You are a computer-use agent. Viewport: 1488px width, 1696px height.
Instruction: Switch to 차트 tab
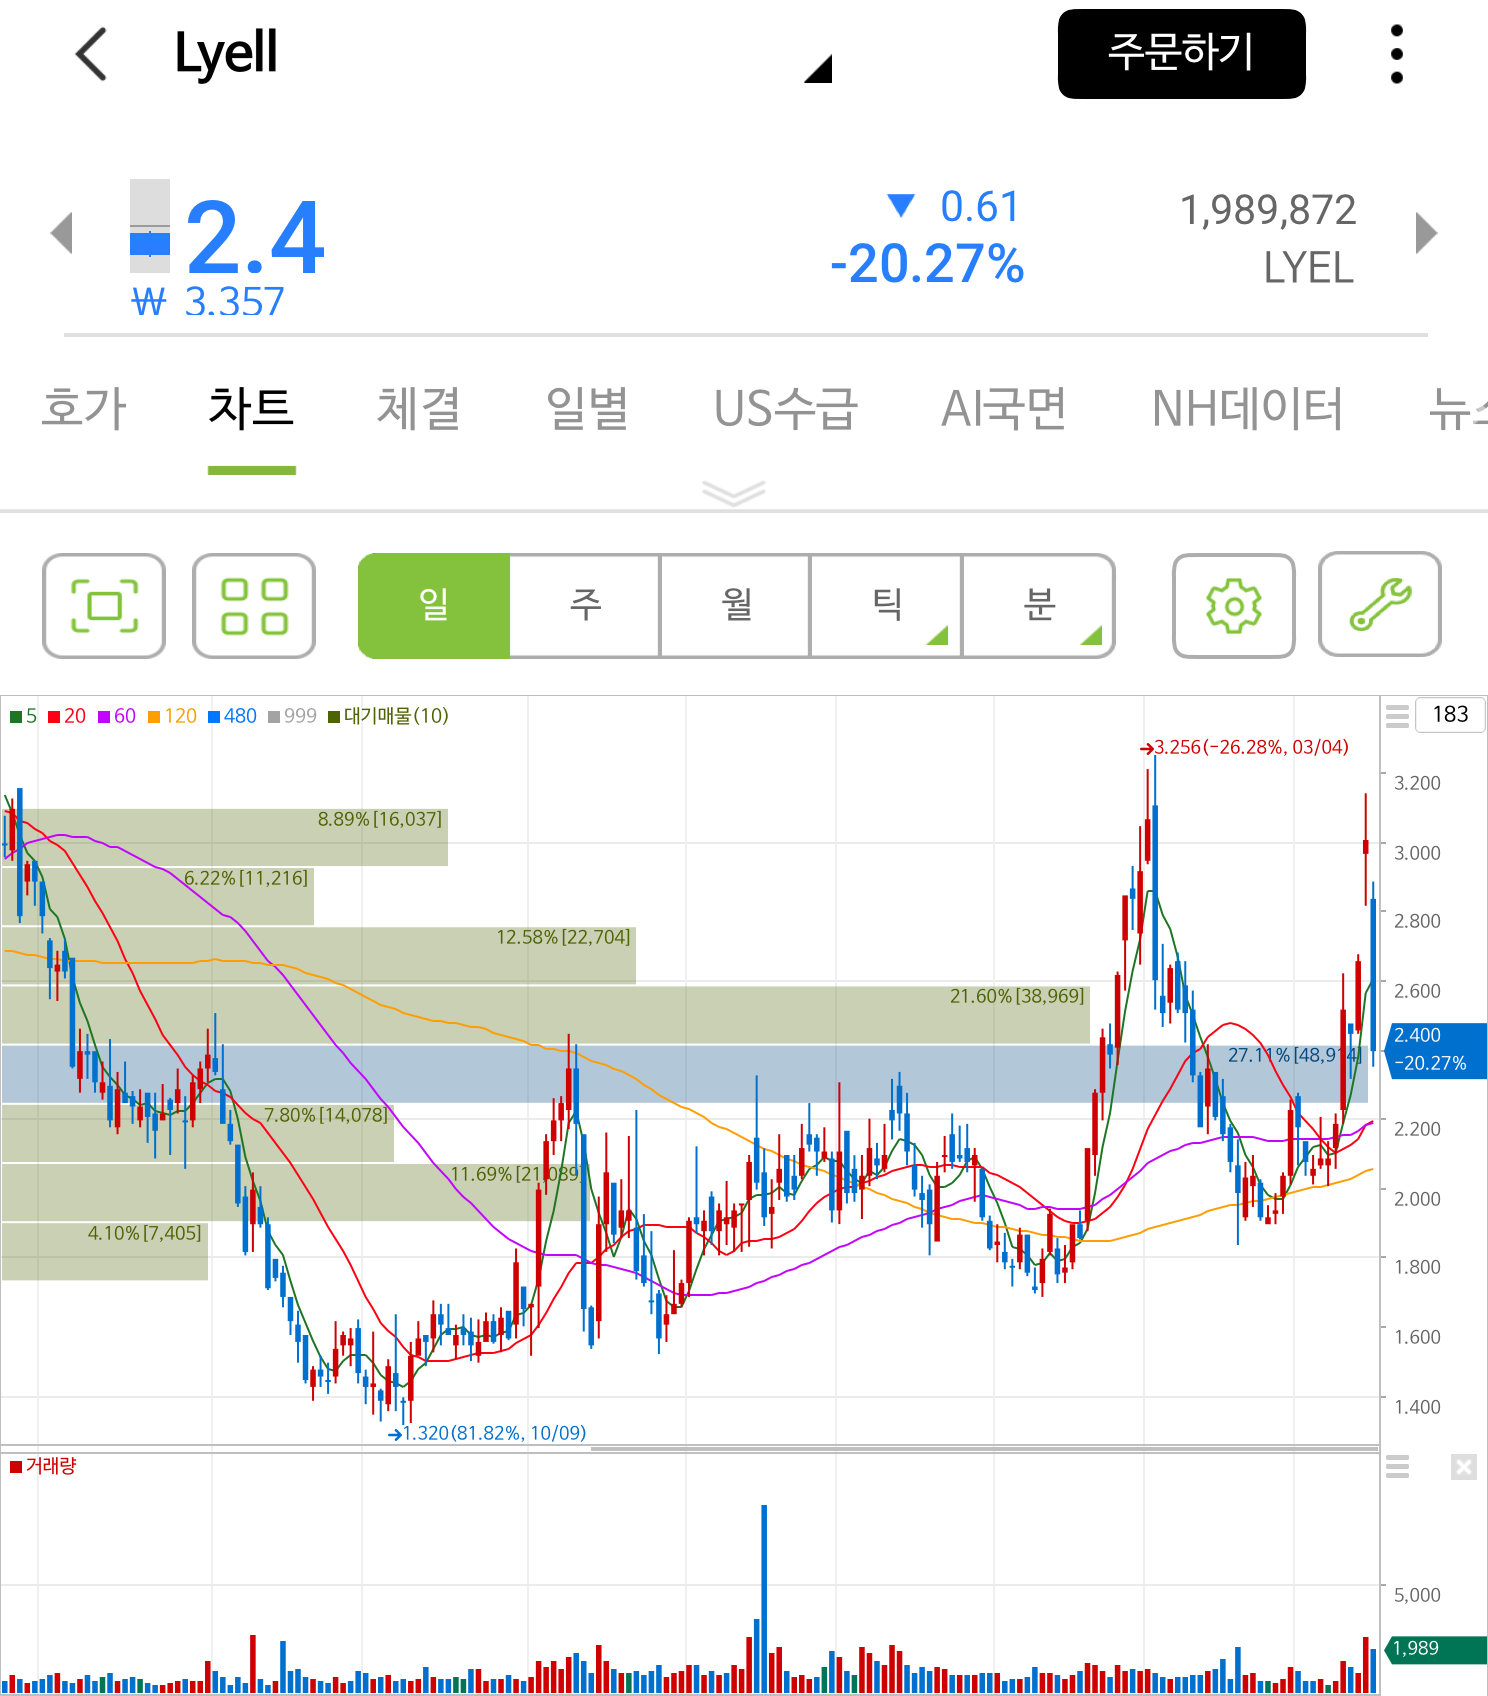tap(251, 408)
